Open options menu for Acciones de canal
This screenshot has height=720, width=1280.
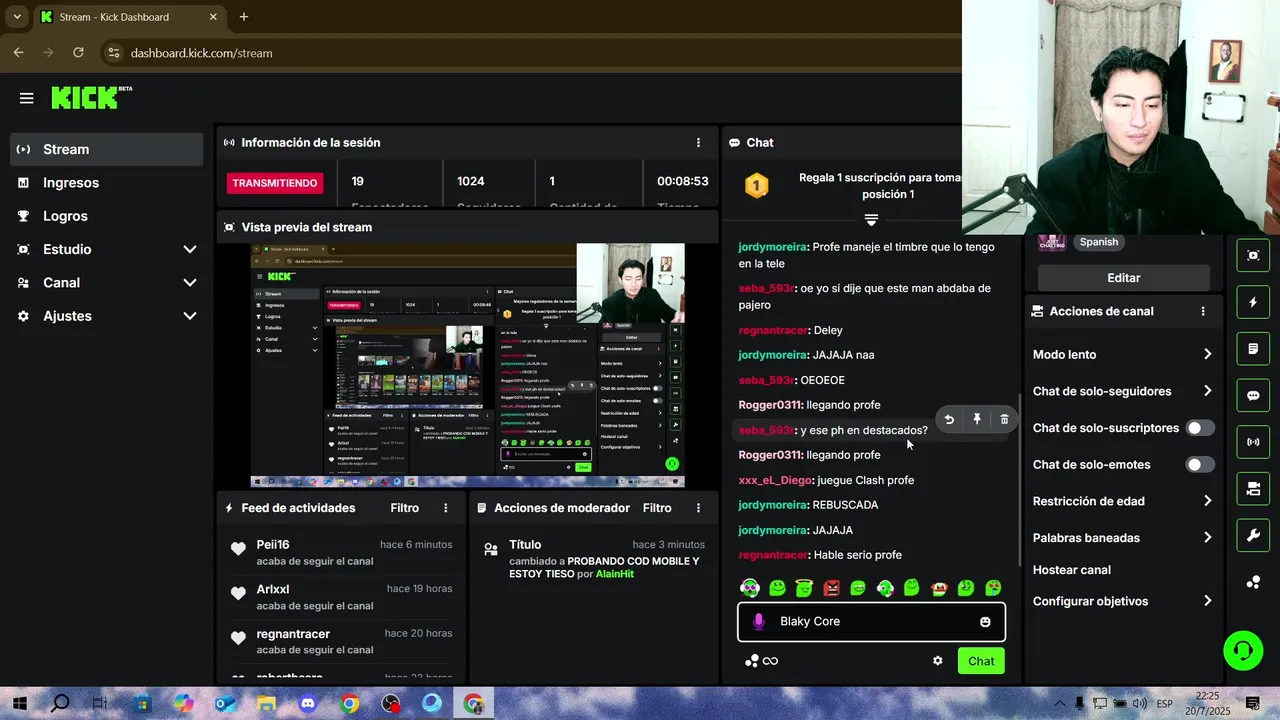click(x=1203, y=311)
